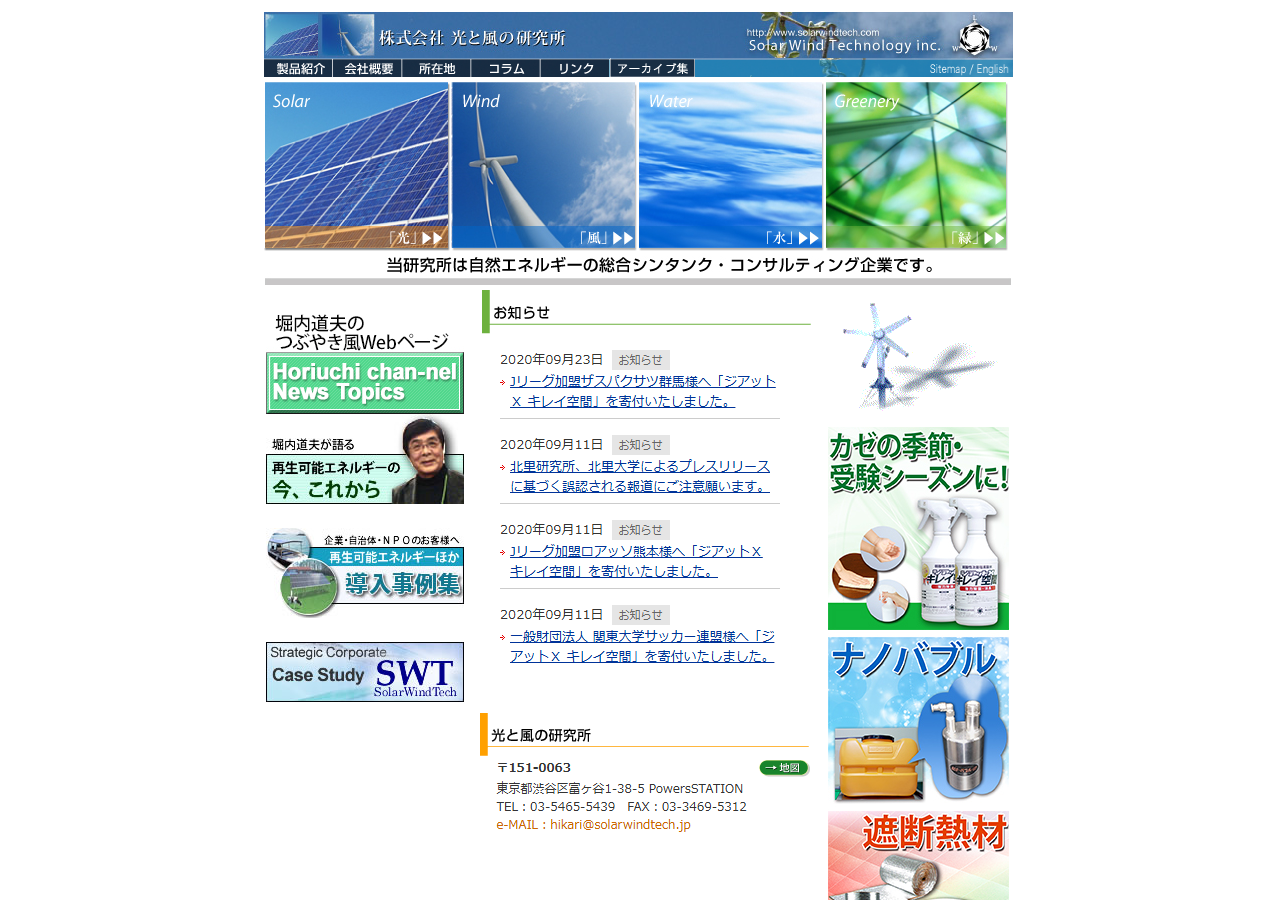This screenshot has width=1280, height=900.
Task: Open the Wind turbine image tile
Action: (x=543, y=165)
